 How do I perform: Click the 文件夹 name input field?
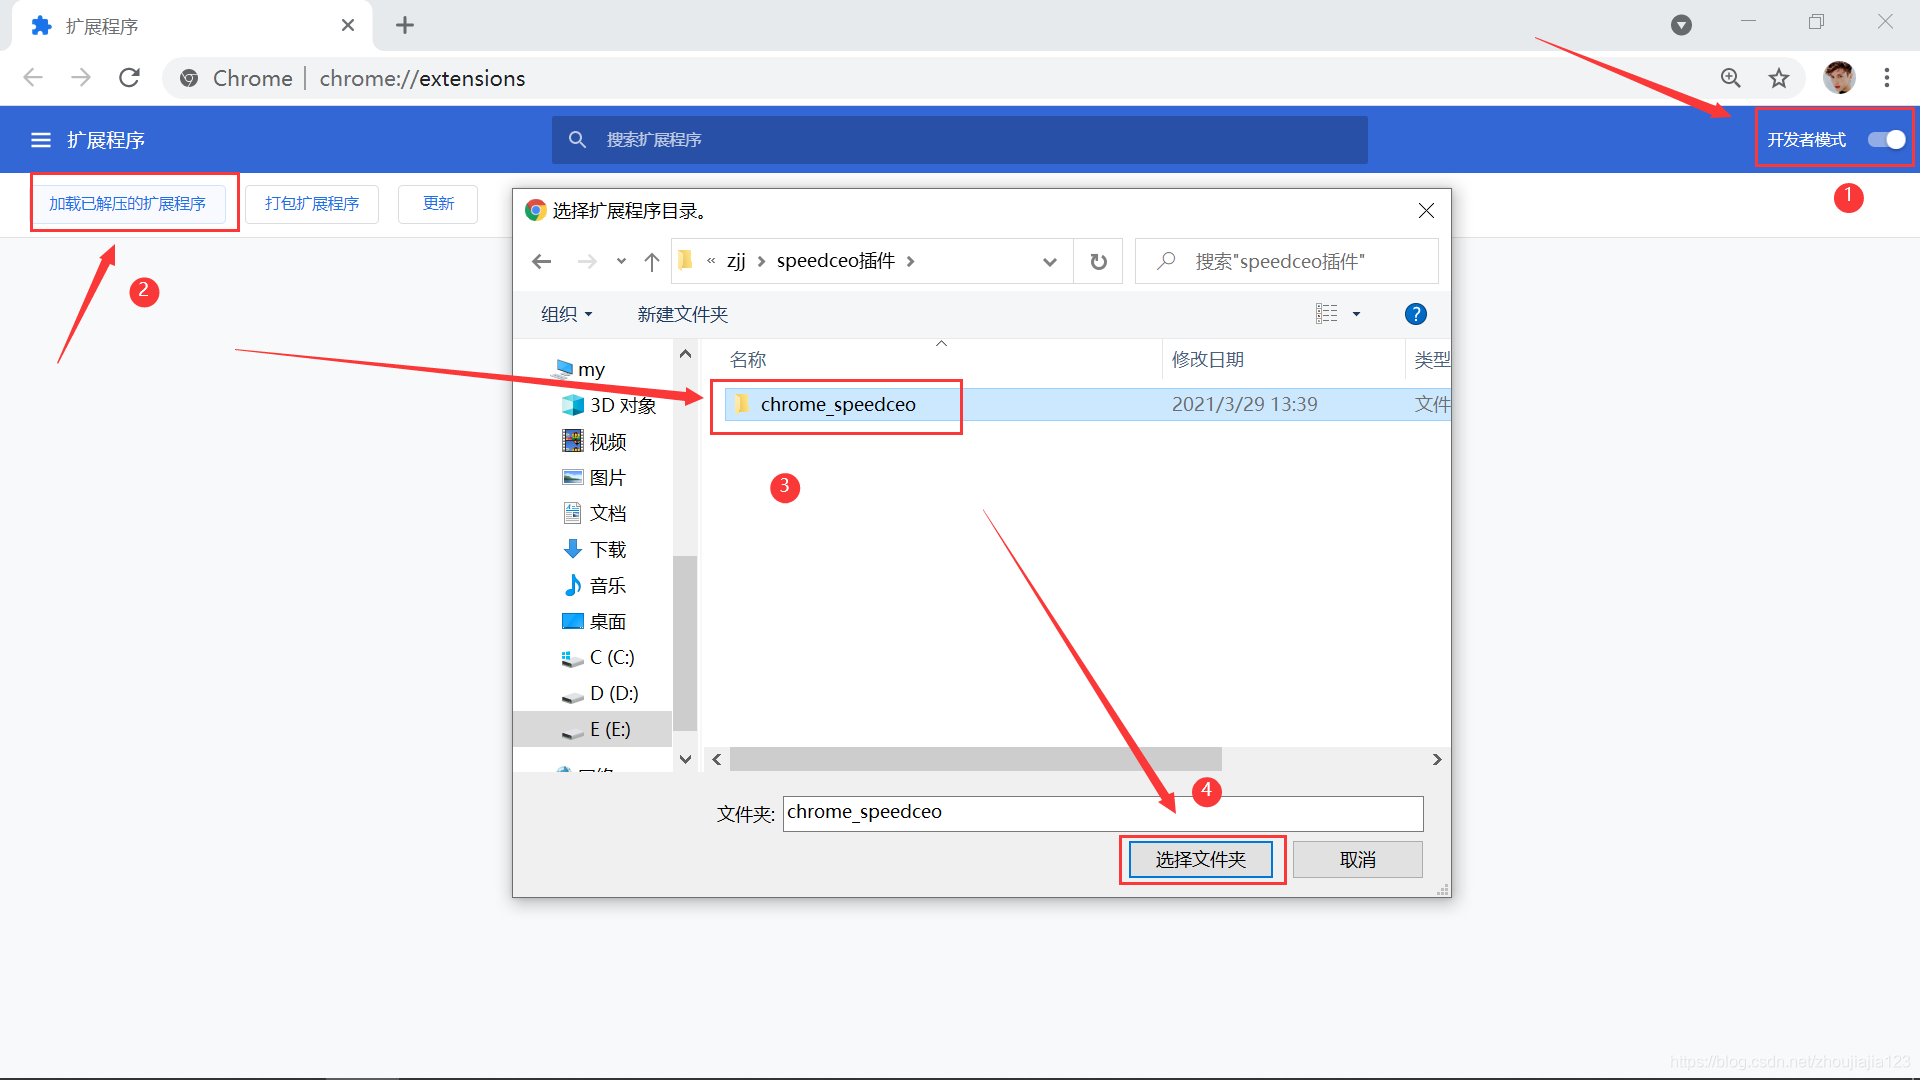click(x=1102, y=813)
